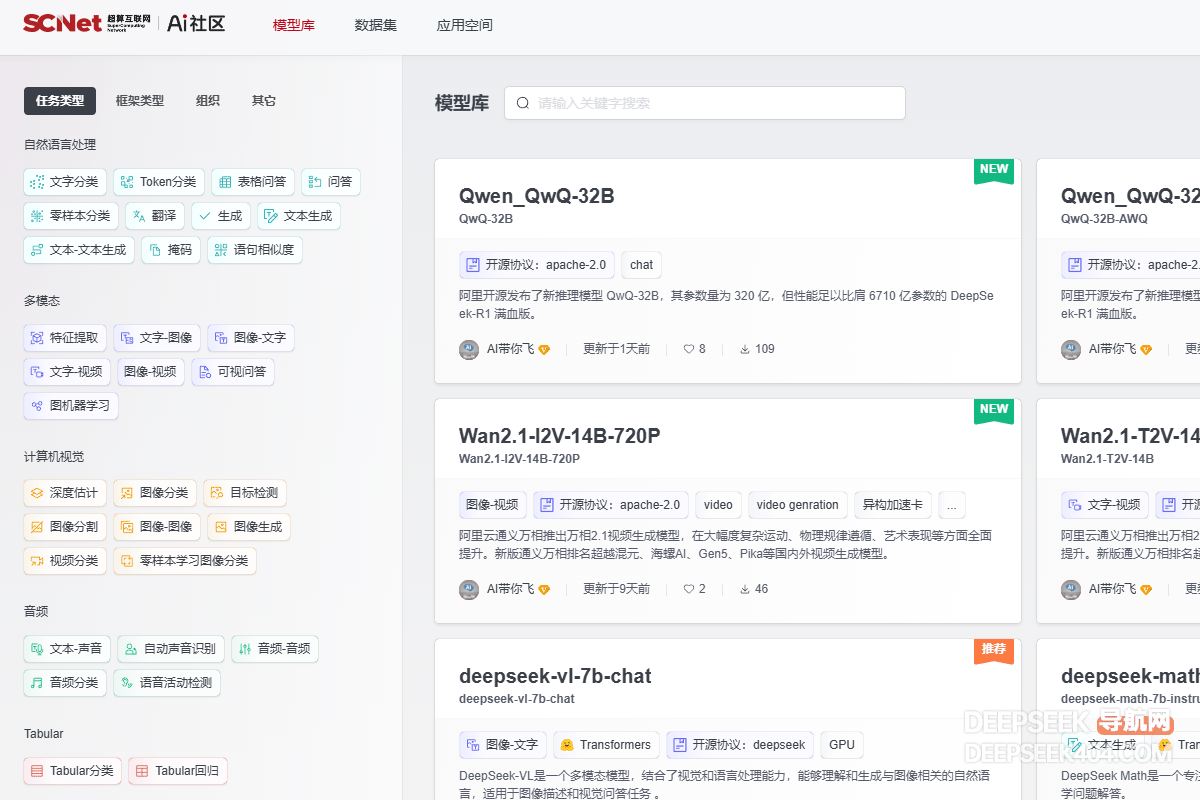The width and height of the screenshot is (1200, 800).
Task: Click the NEW ribbon on Wan2.1-I2V-14B-720P card
Action: click(x=993, y=410)
